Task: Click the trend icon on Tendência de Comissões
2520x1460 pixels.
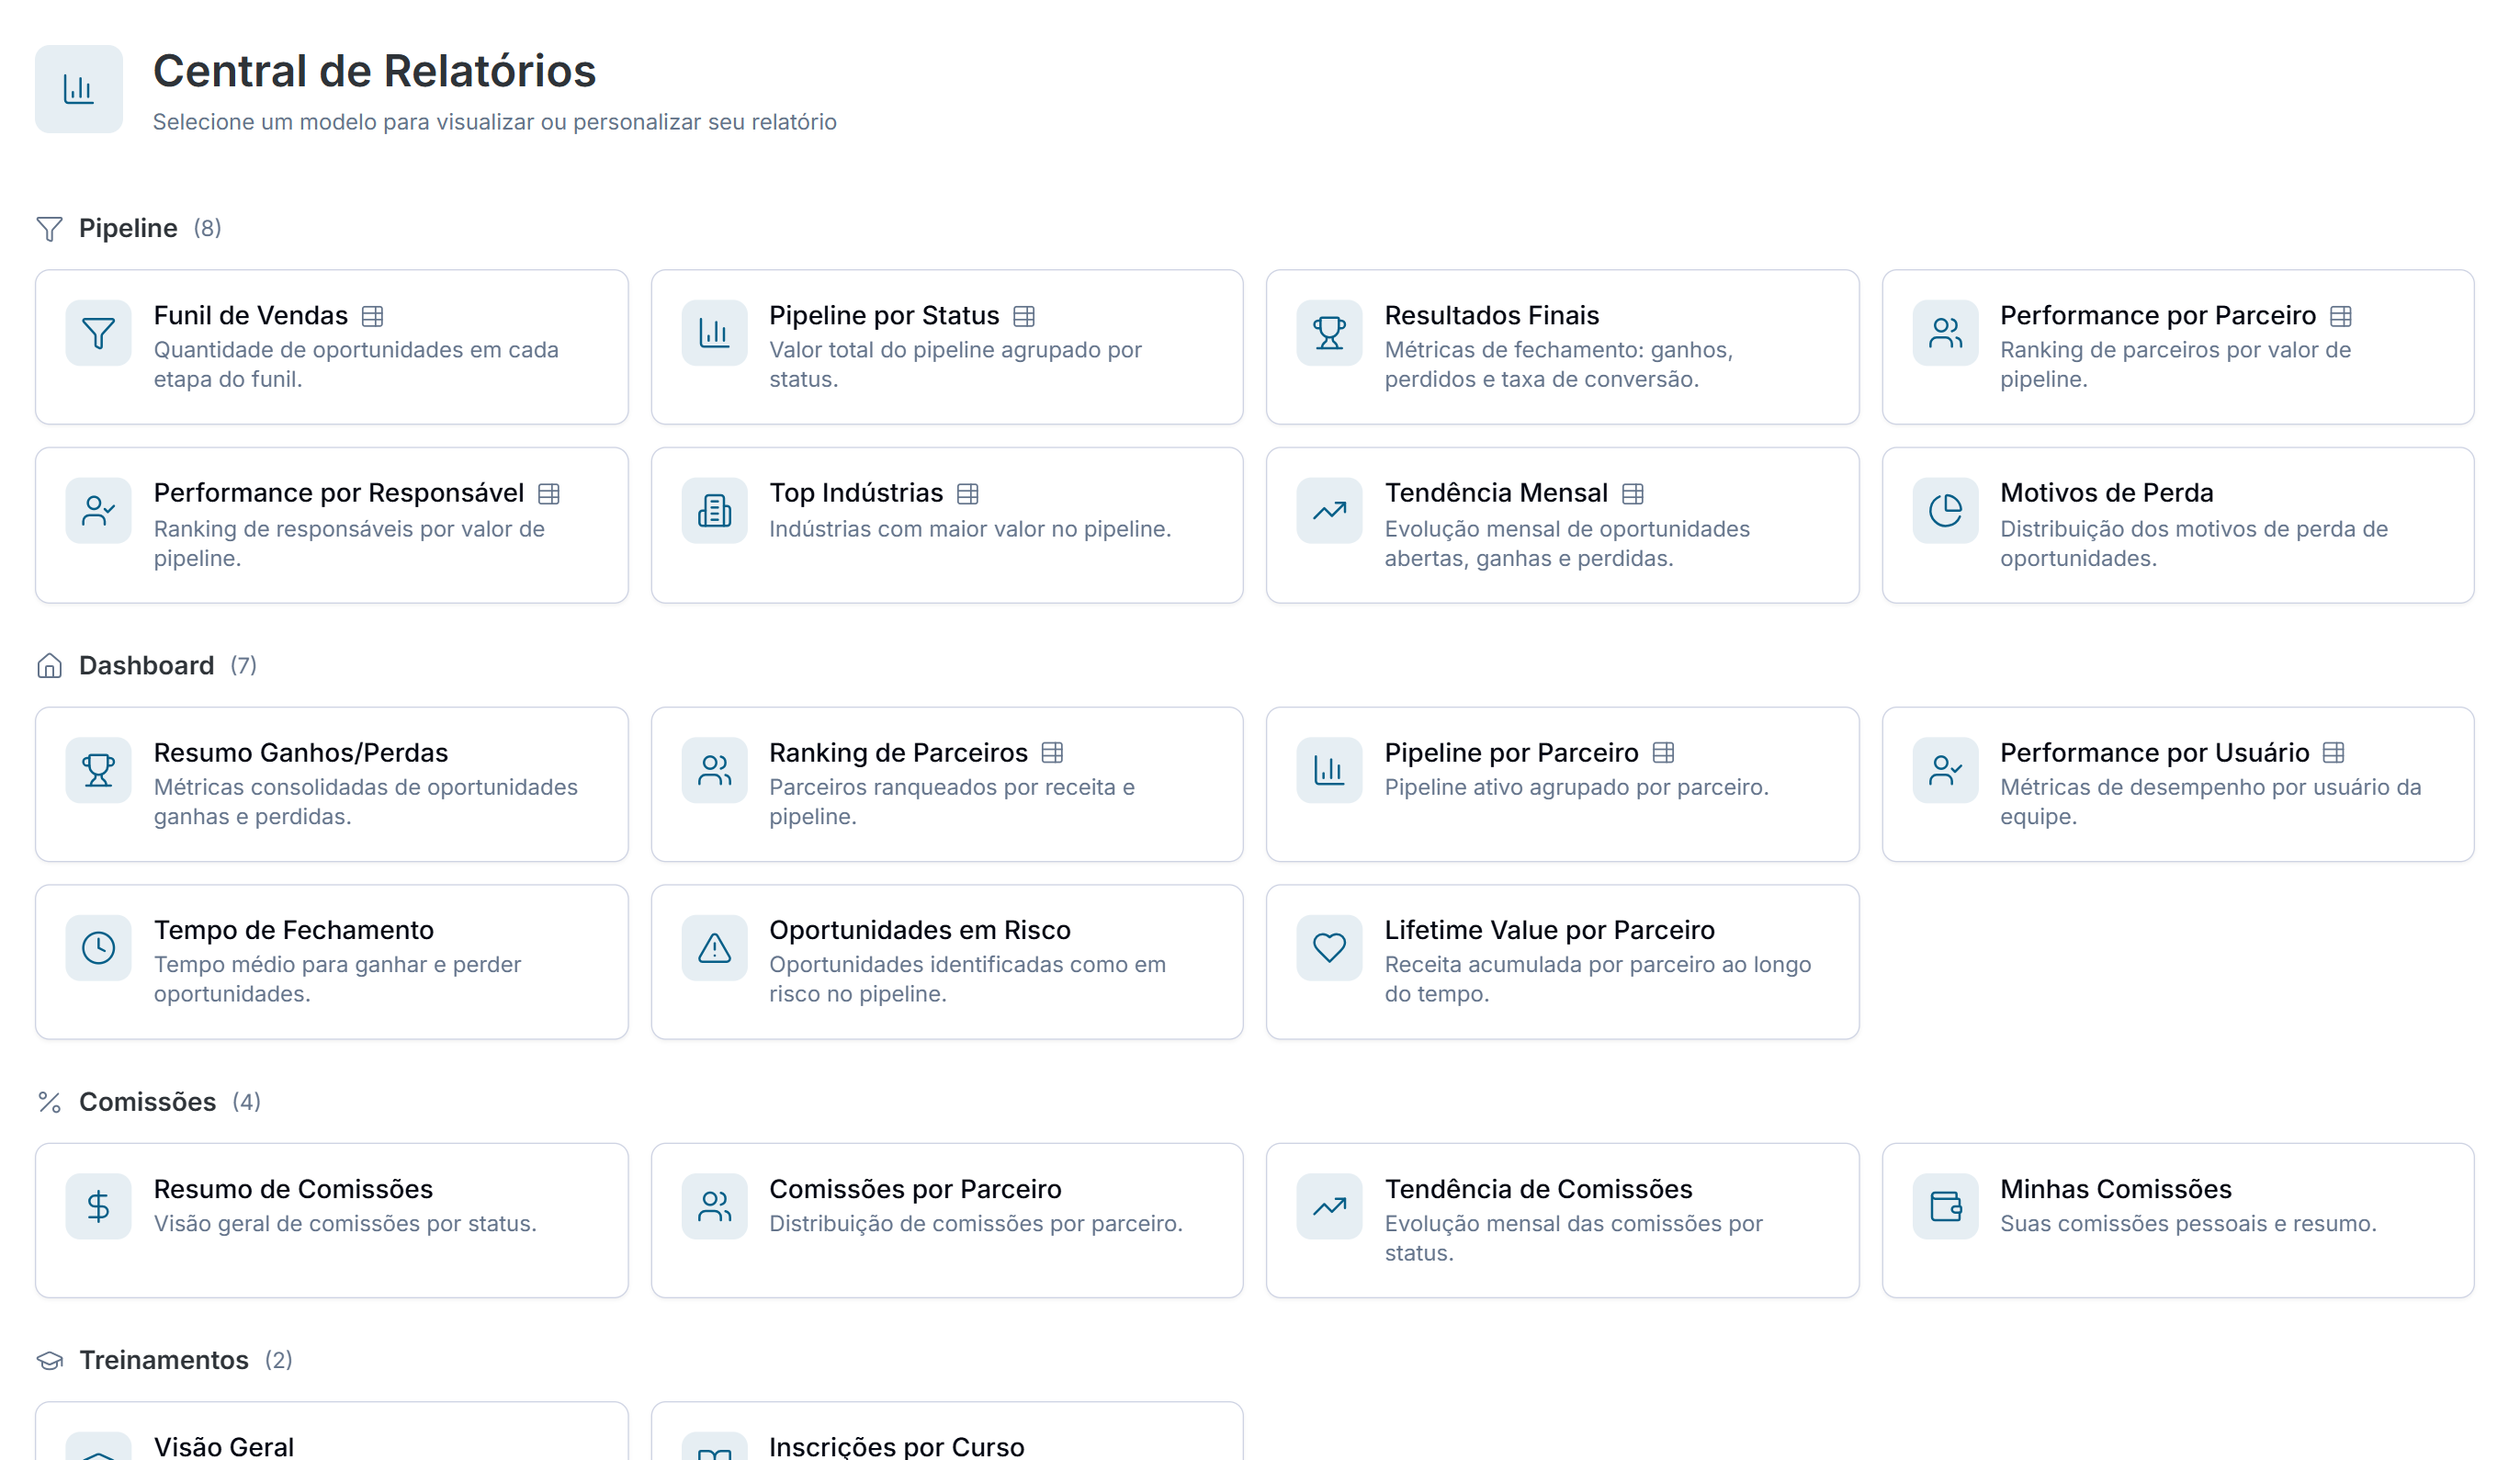Action: (1329, 1207)
